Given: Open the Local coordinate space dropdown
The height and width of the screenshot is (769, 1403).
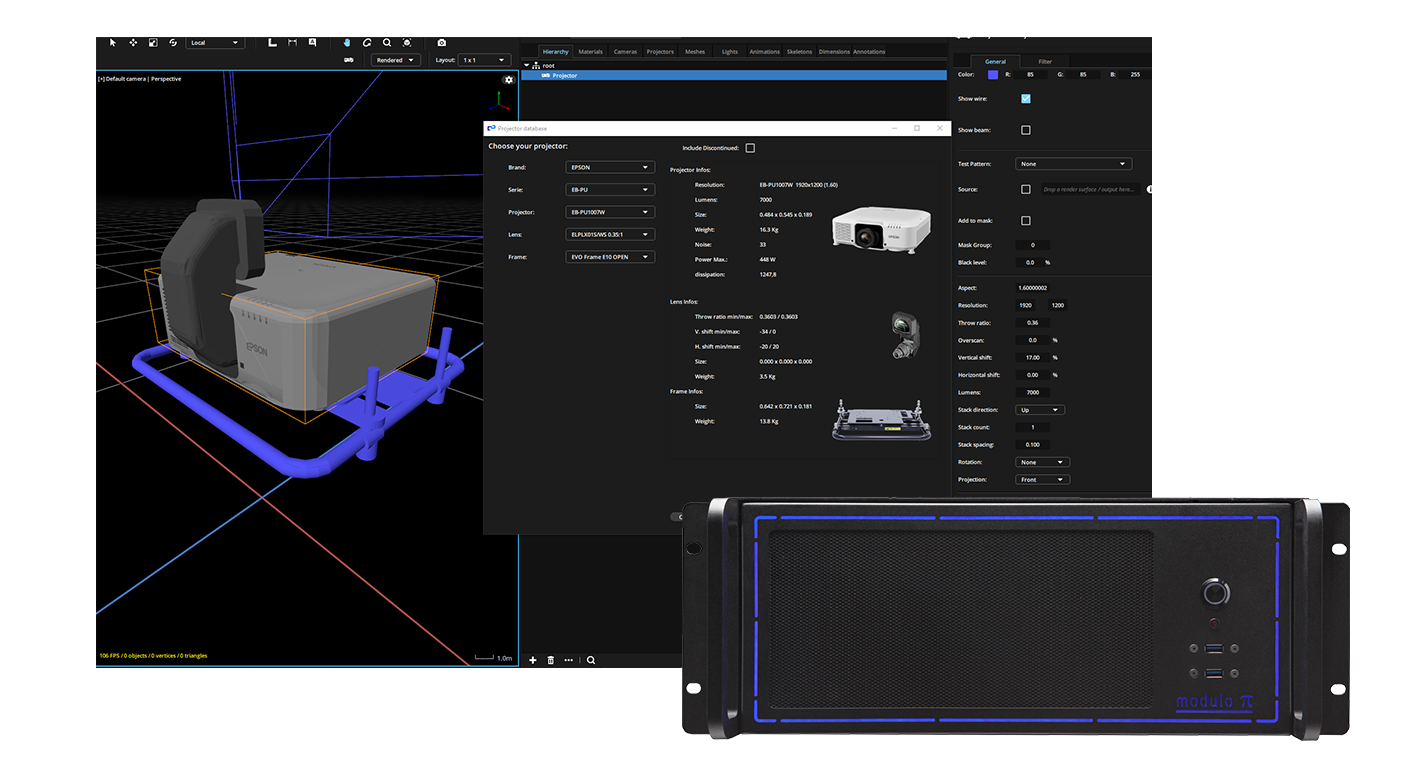Looking at the screenshot, I should [x=215, y=43].
